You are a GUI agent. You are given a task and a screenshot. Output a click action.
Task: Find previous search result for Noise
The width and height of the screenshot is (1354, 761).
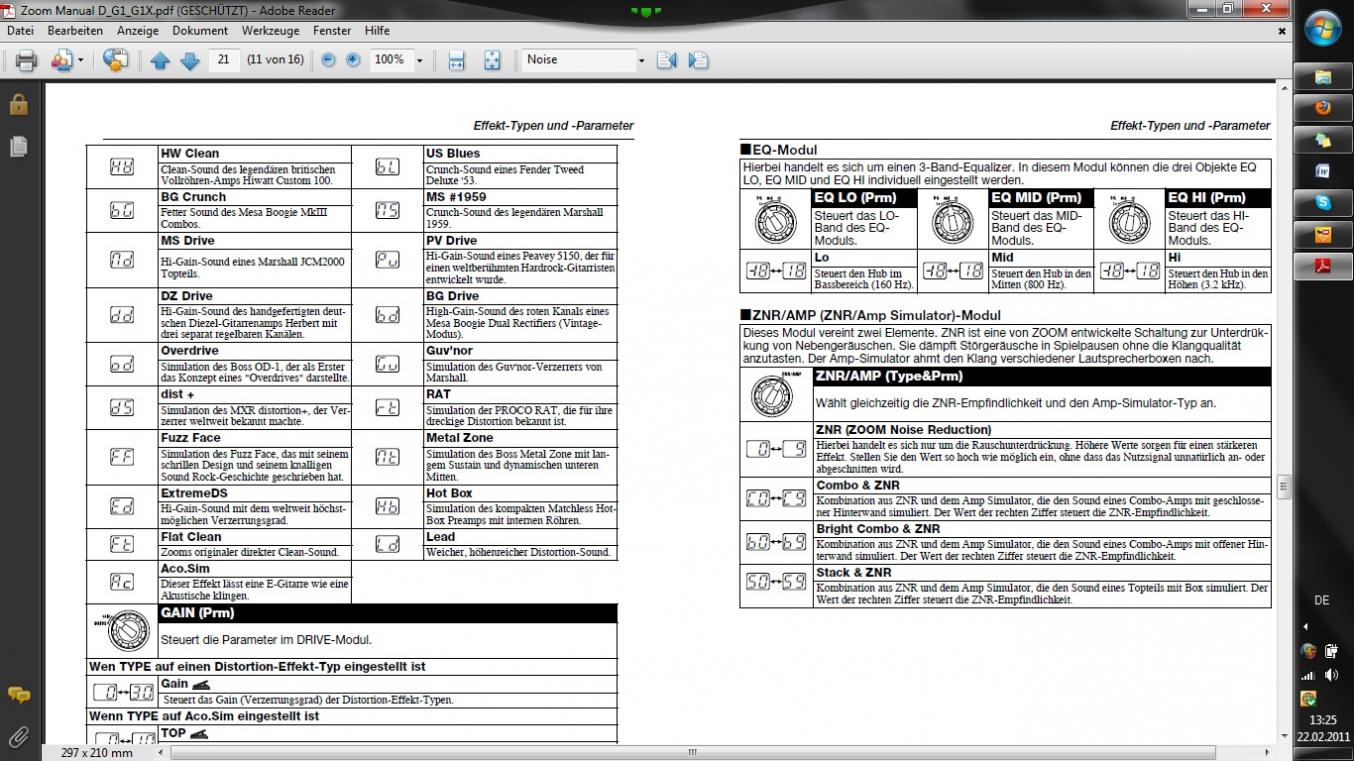[666, 60]
